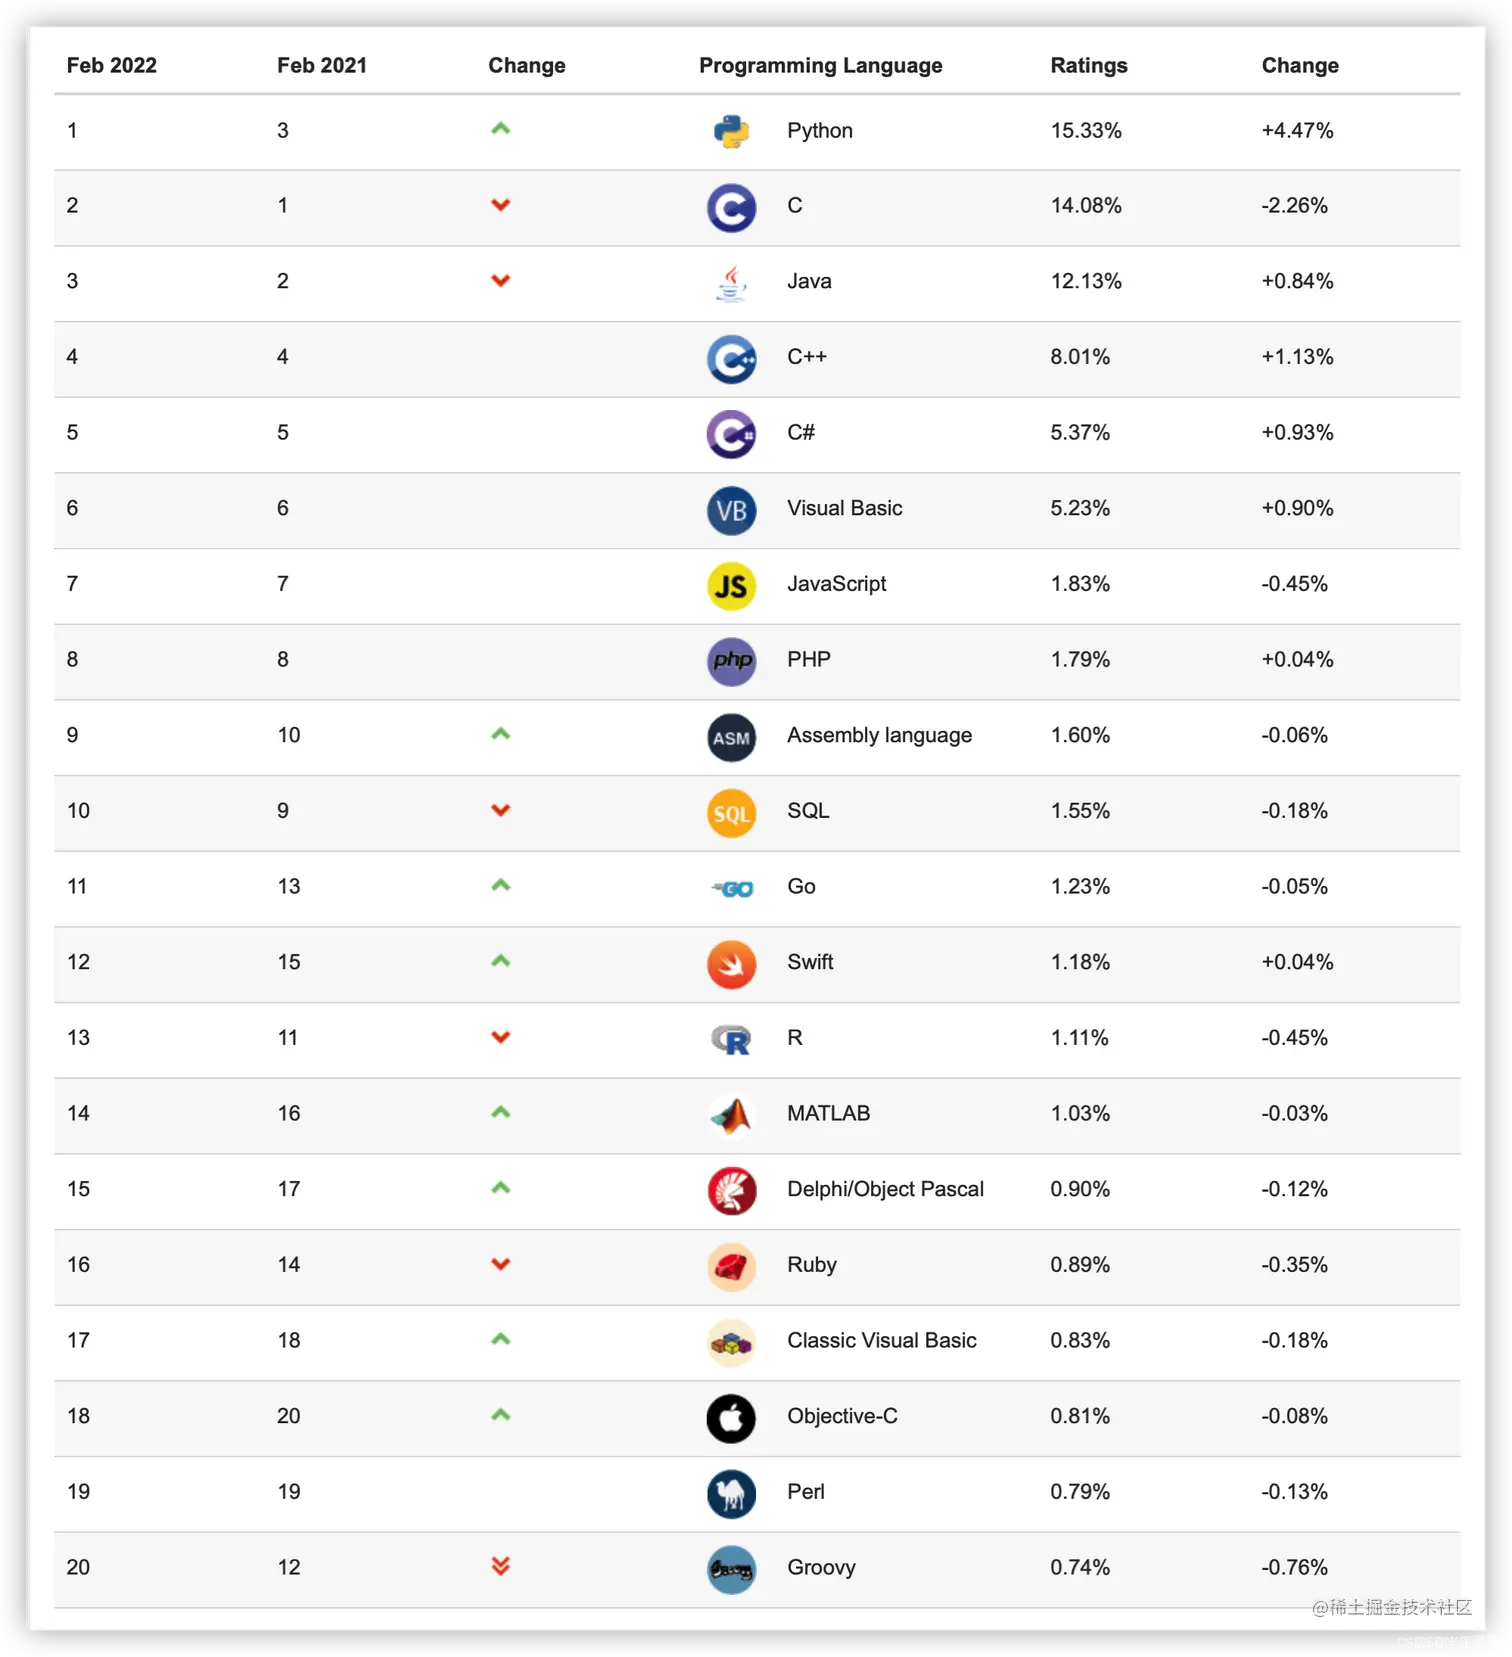Click the PHP logo icon

coord(731,661)
